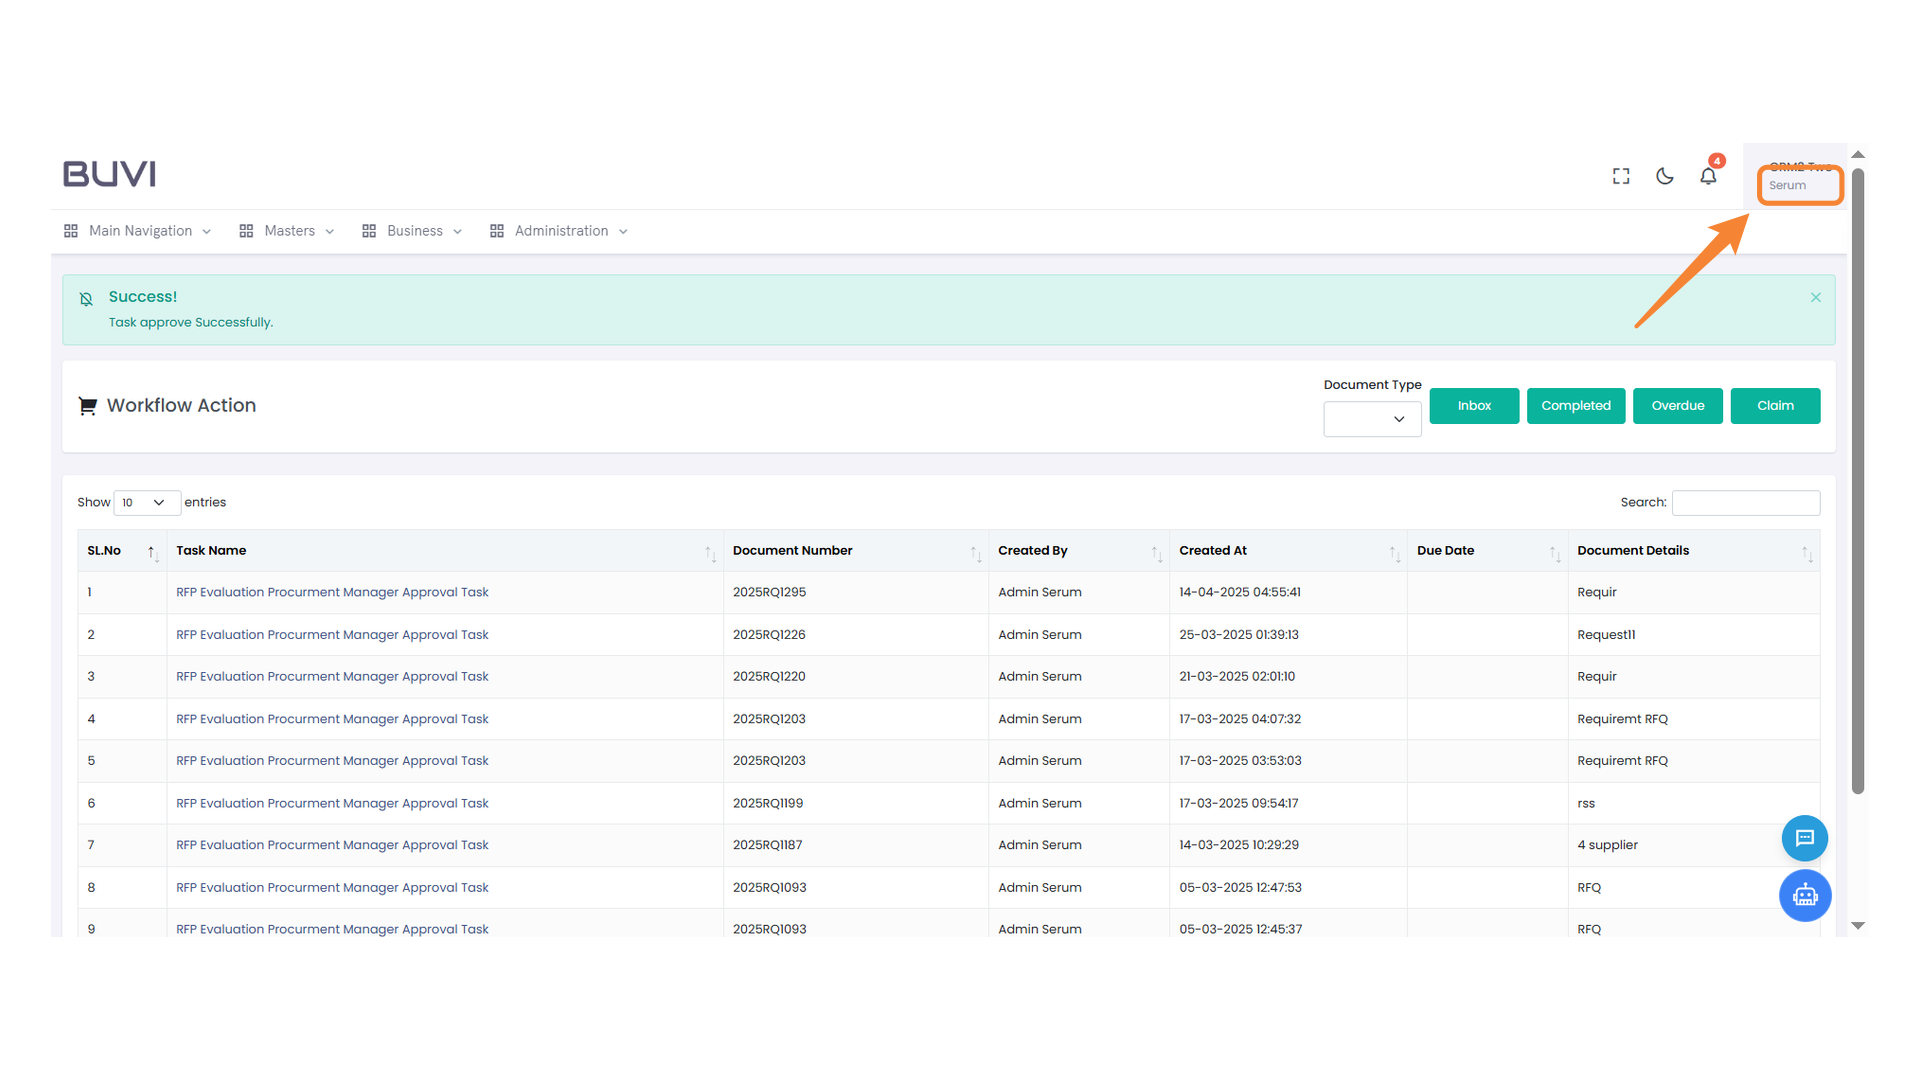Image resolution: width=1920 pixels, height=1080 pixels.
Task: Open the notifications bell showing 4 alerts
Action: (1708, 175)
